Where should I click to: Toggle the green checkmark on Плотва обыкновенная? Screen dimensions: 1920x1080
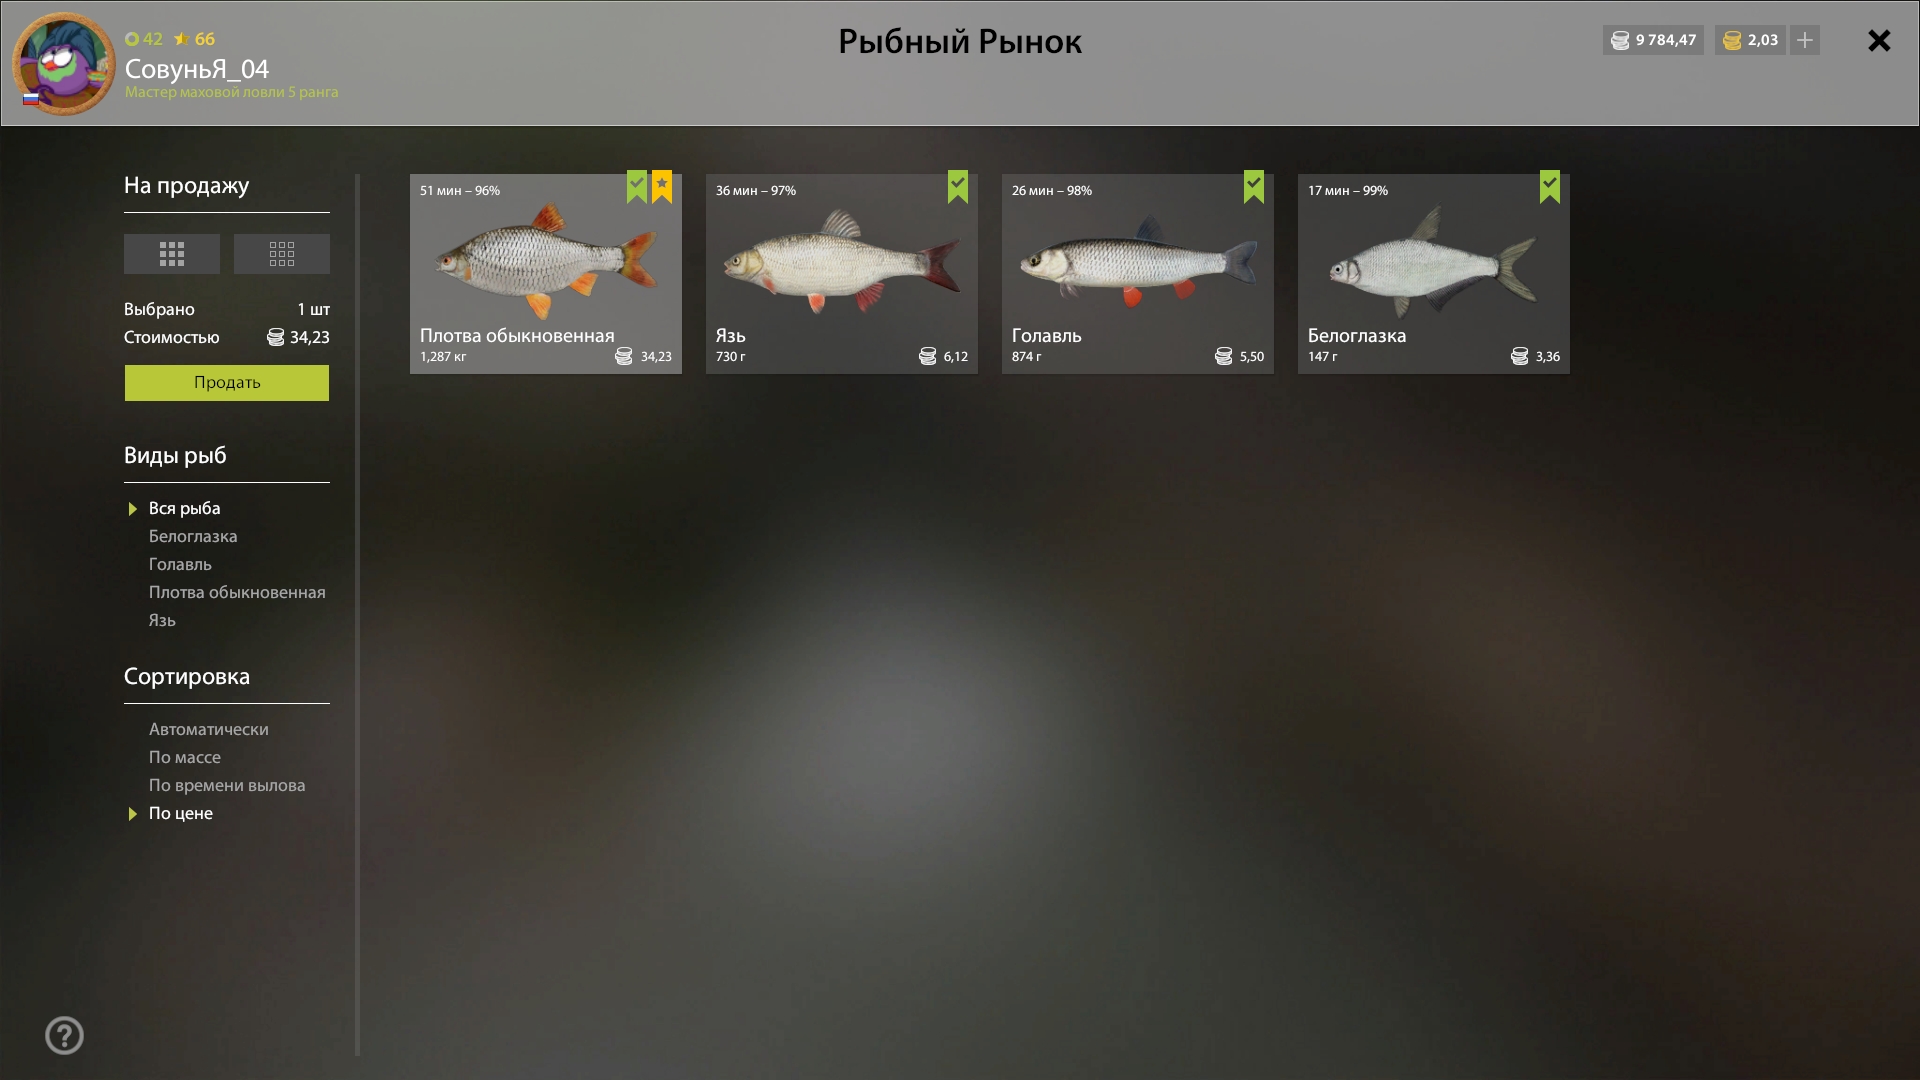click(x=637, y=187)
